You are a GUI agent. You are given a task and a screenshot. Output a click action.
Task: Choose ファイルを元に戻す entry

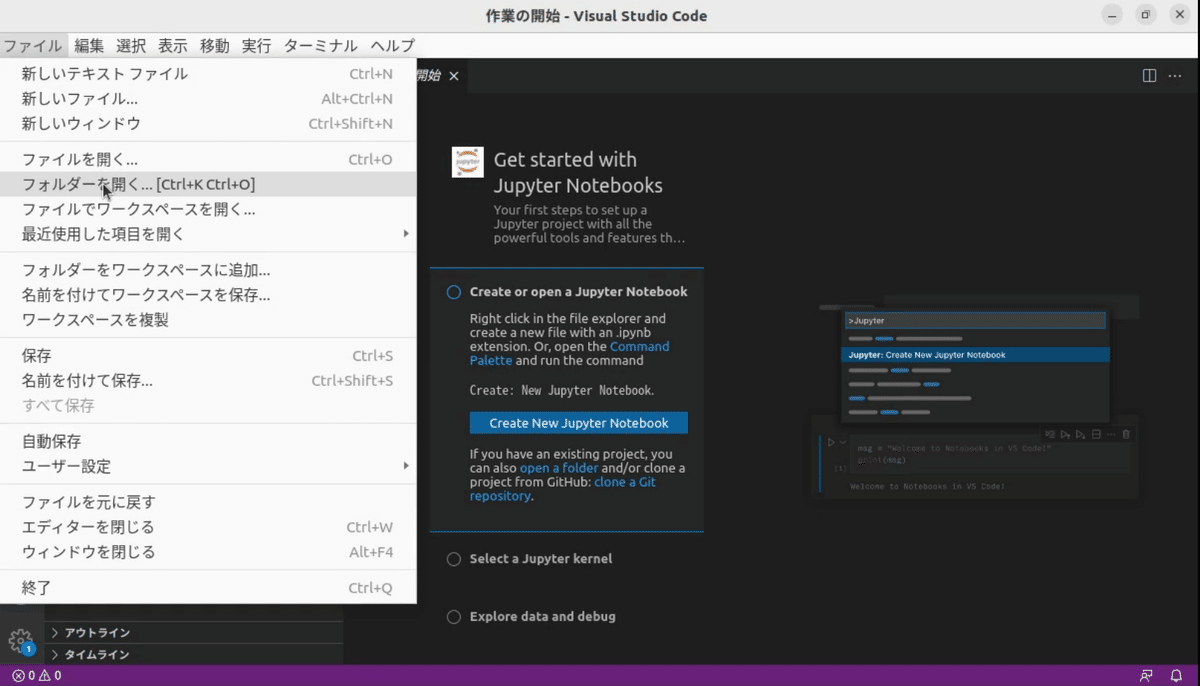click(x=208, y=502)
